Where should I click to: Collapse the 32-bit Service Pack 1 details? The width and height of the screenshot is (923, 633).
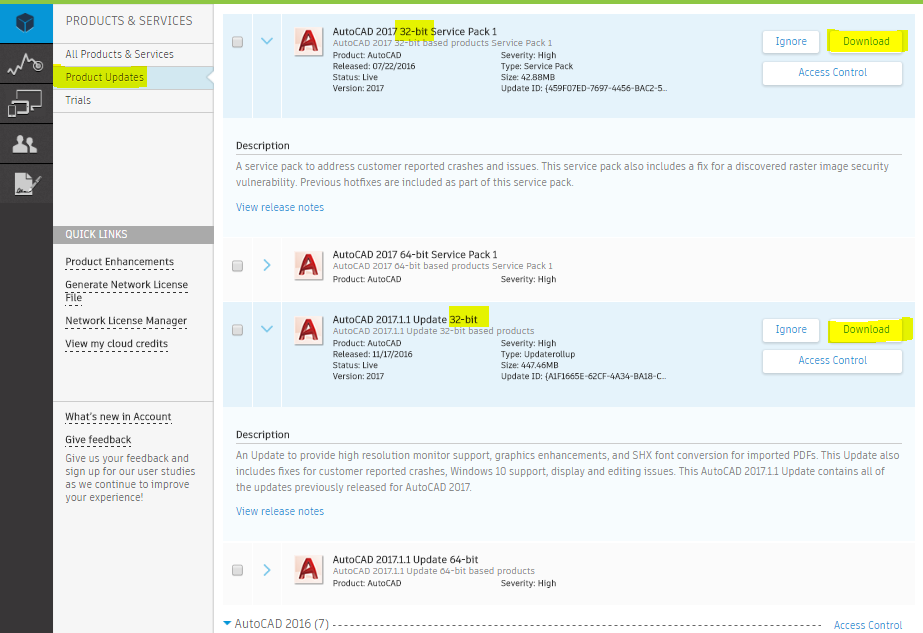267,41
